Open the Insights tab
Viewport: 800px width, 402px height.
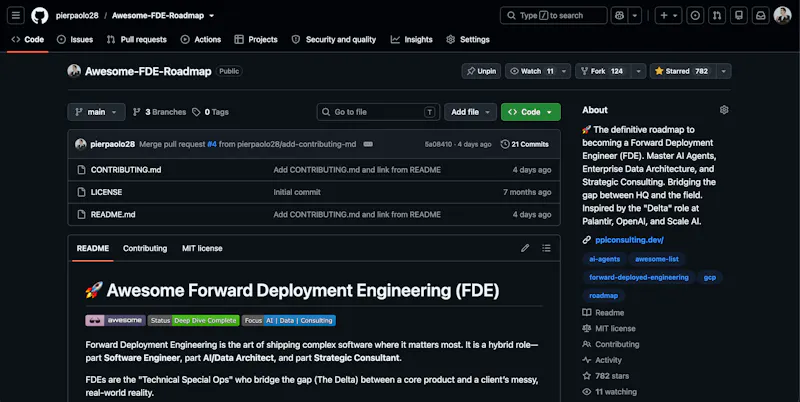coord(412,39)
